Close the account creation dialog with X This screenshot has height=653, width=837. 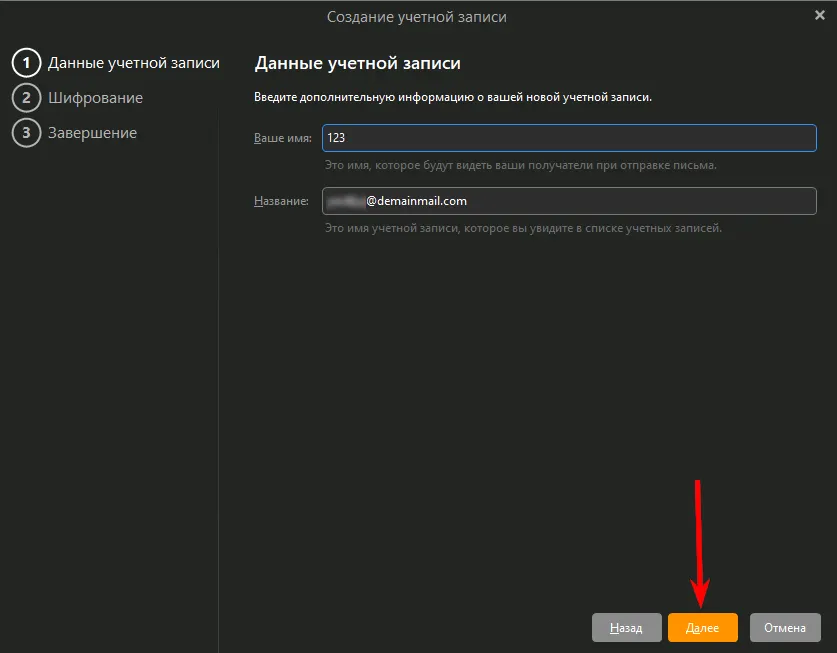pyautogui.click(x=820, y=15)
